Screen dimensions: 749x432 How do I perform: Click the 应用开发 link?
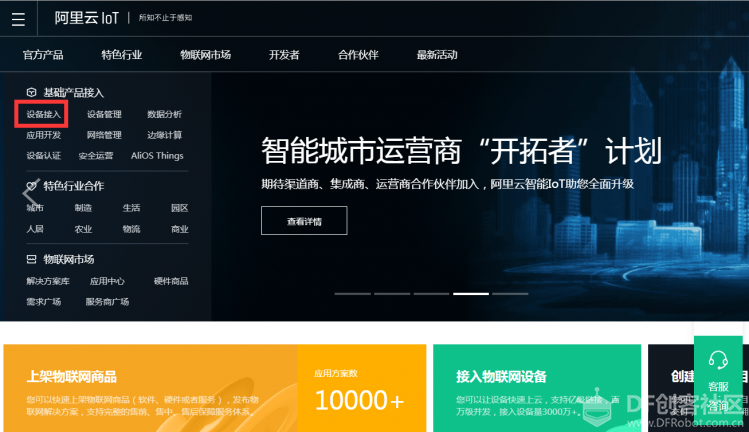43,135
